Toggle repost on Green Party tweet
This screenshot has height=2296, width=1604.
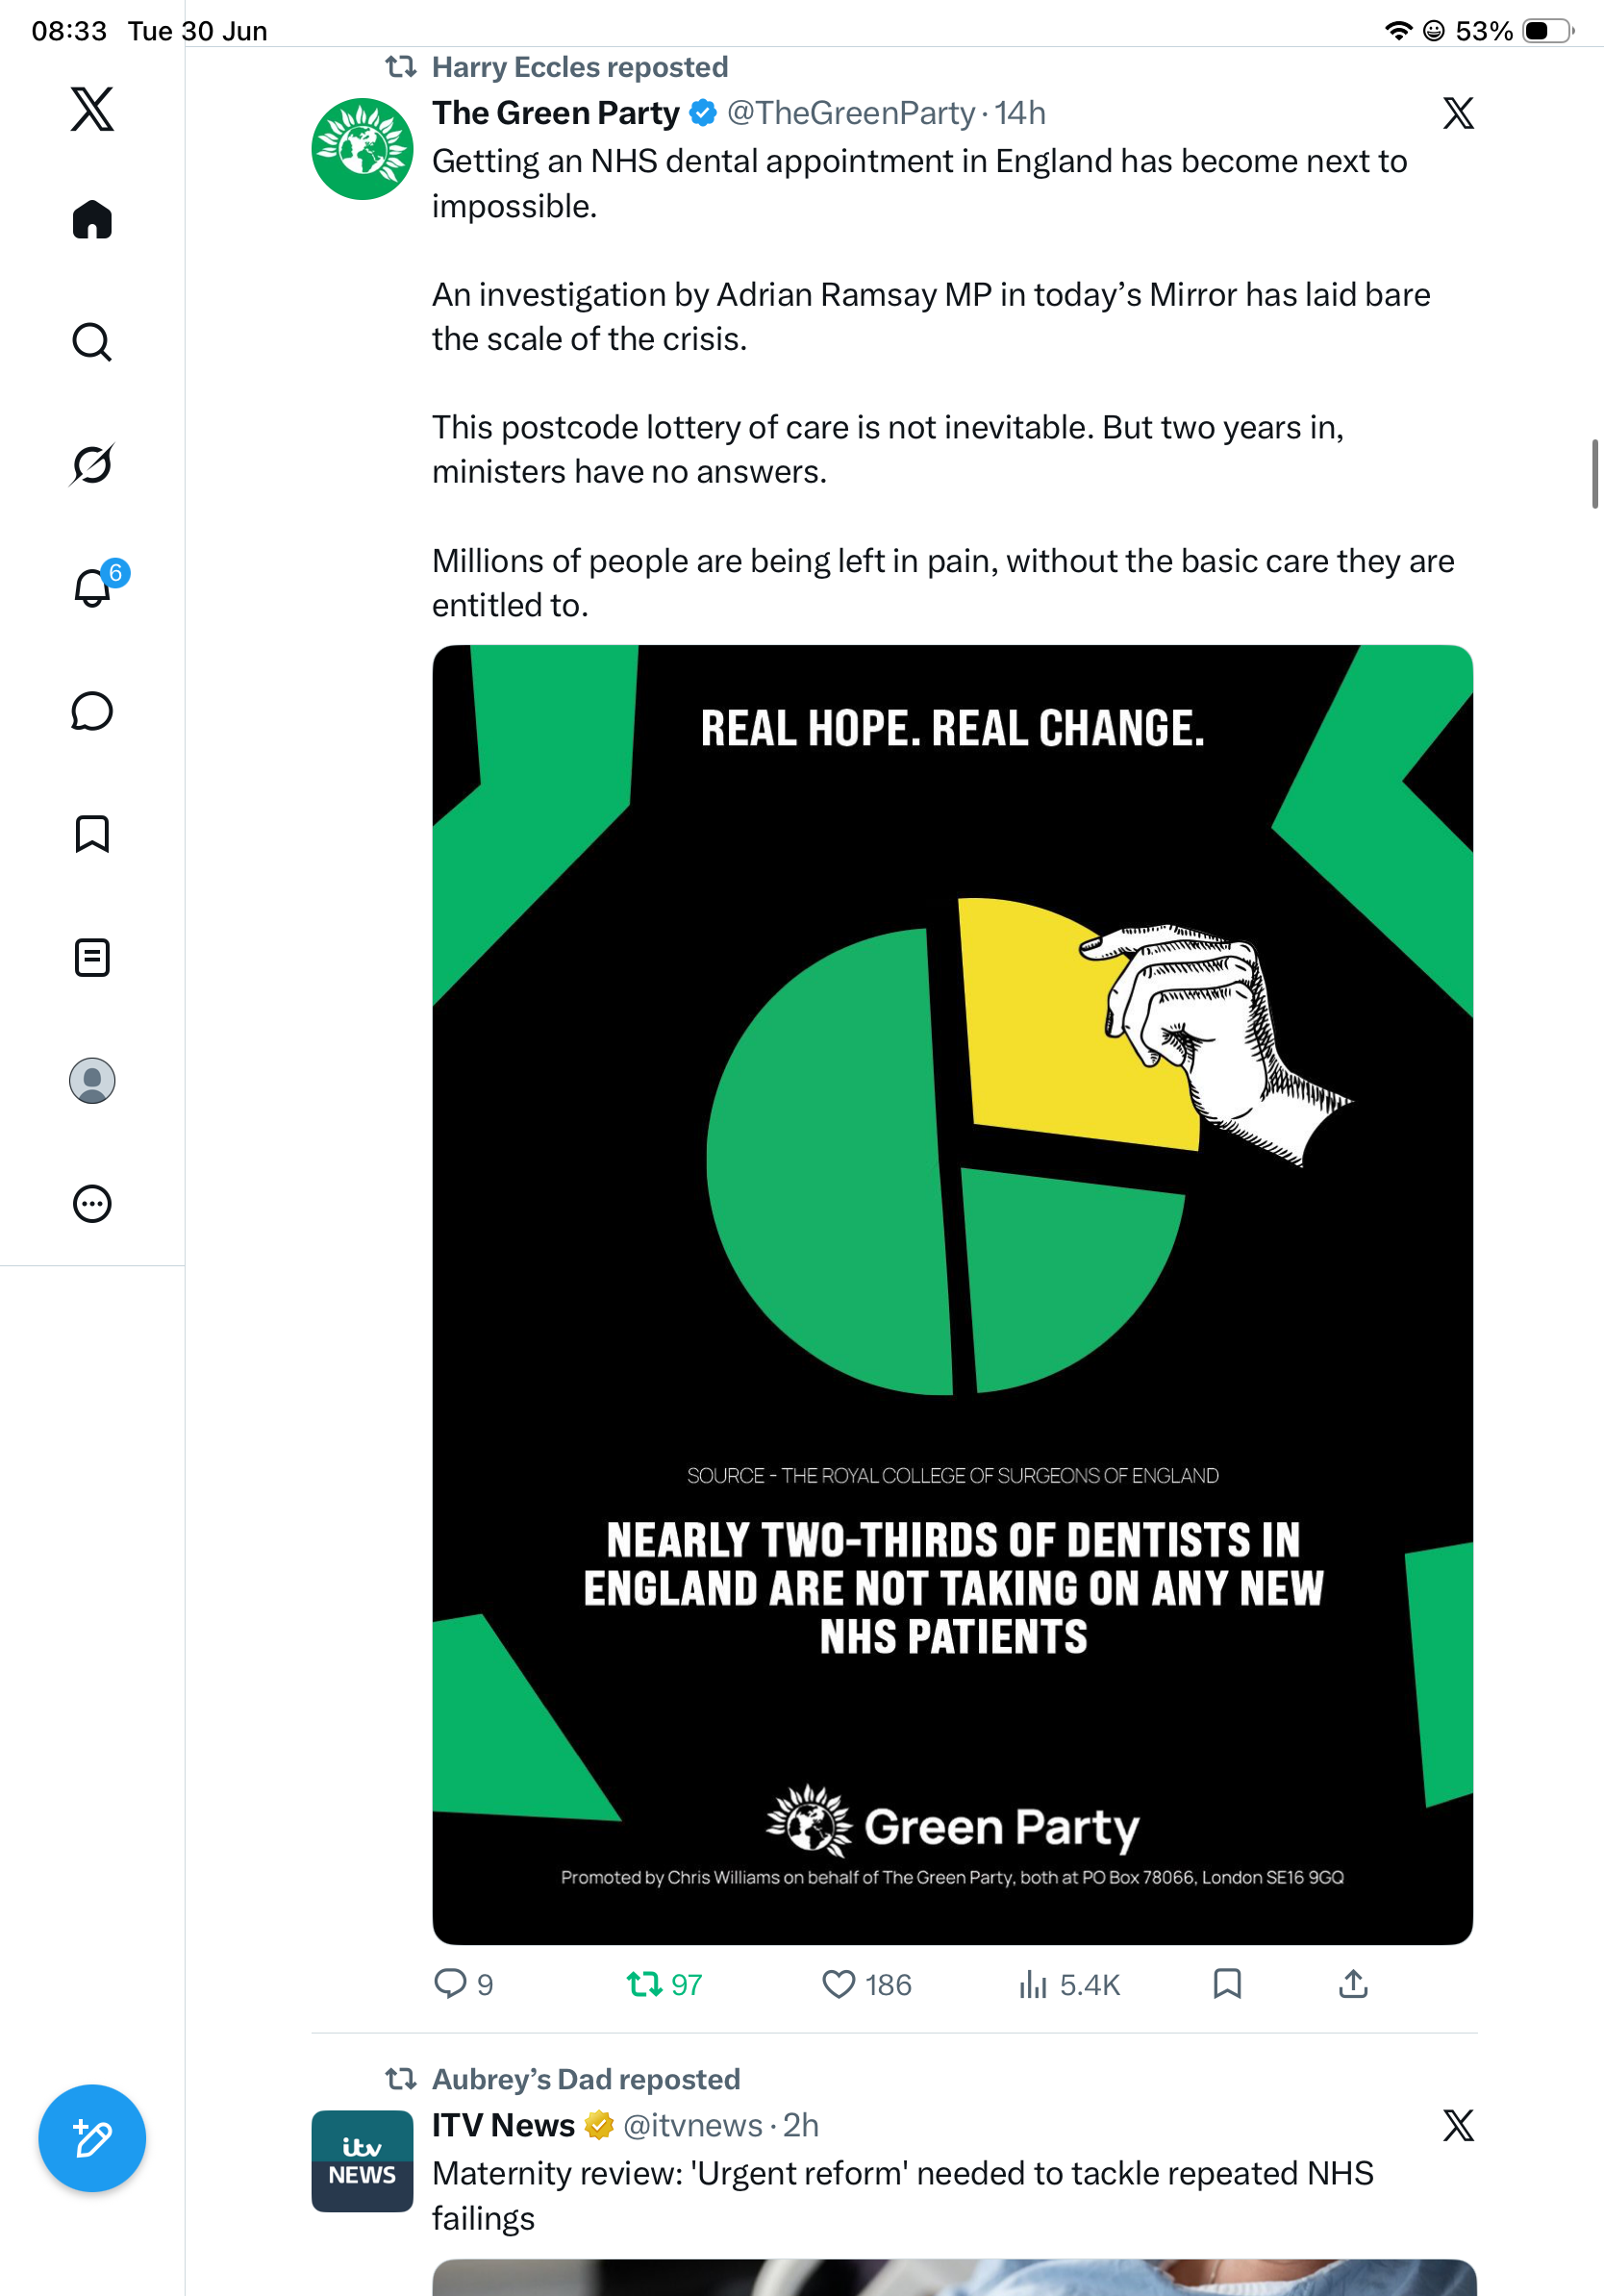pos(664,1984)
